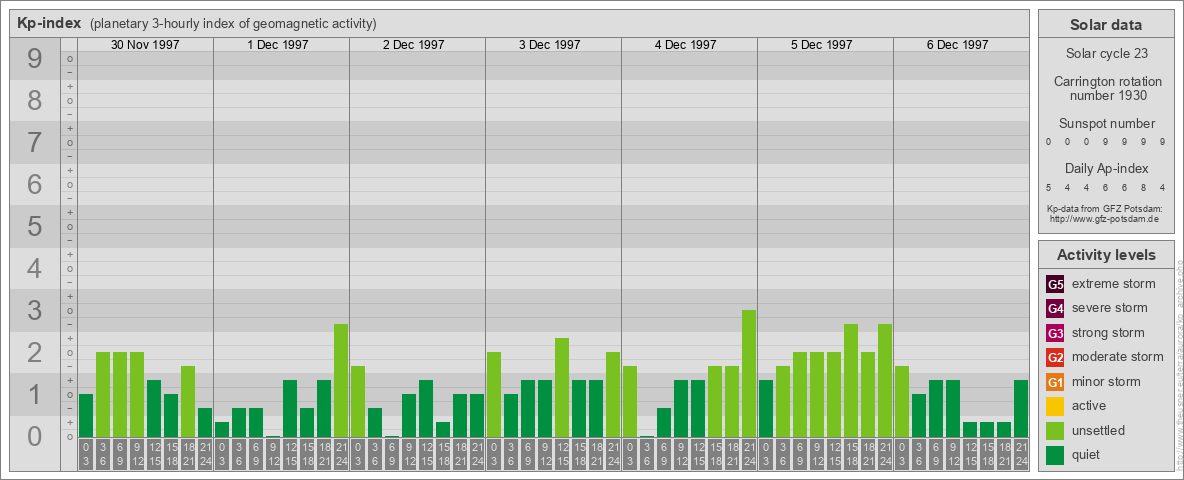Image resolution: width=1184 pixels, height=480 pixels.
Task: Click the 0-3 hour label under 30 Nov
Action: point(86,454)
